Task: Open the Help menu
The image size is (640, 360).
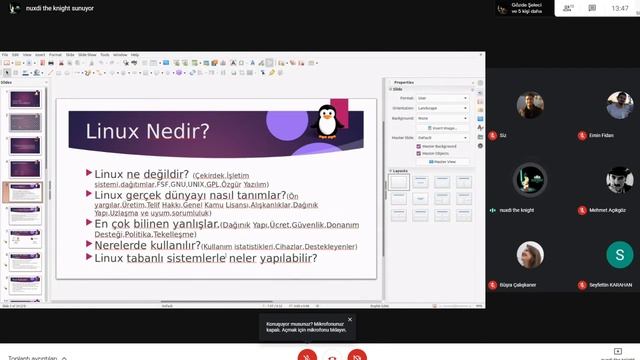Action: click(135, 55)
